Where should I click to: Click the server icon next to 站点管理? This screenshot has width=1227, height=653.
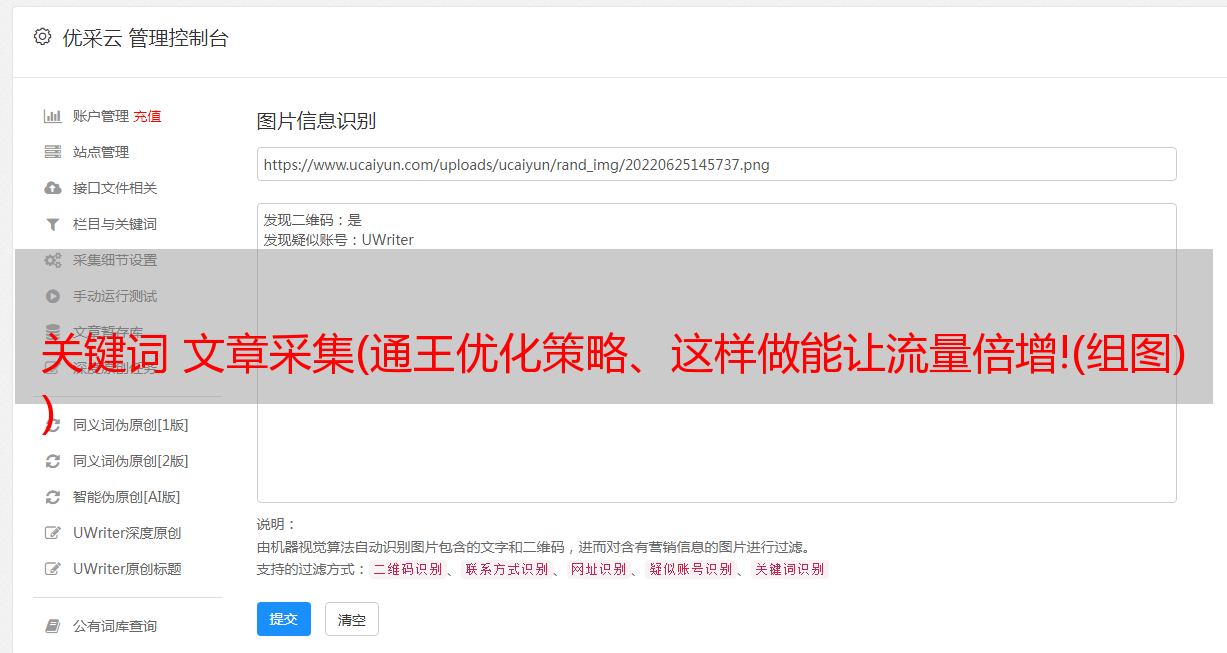click(53, 152)
